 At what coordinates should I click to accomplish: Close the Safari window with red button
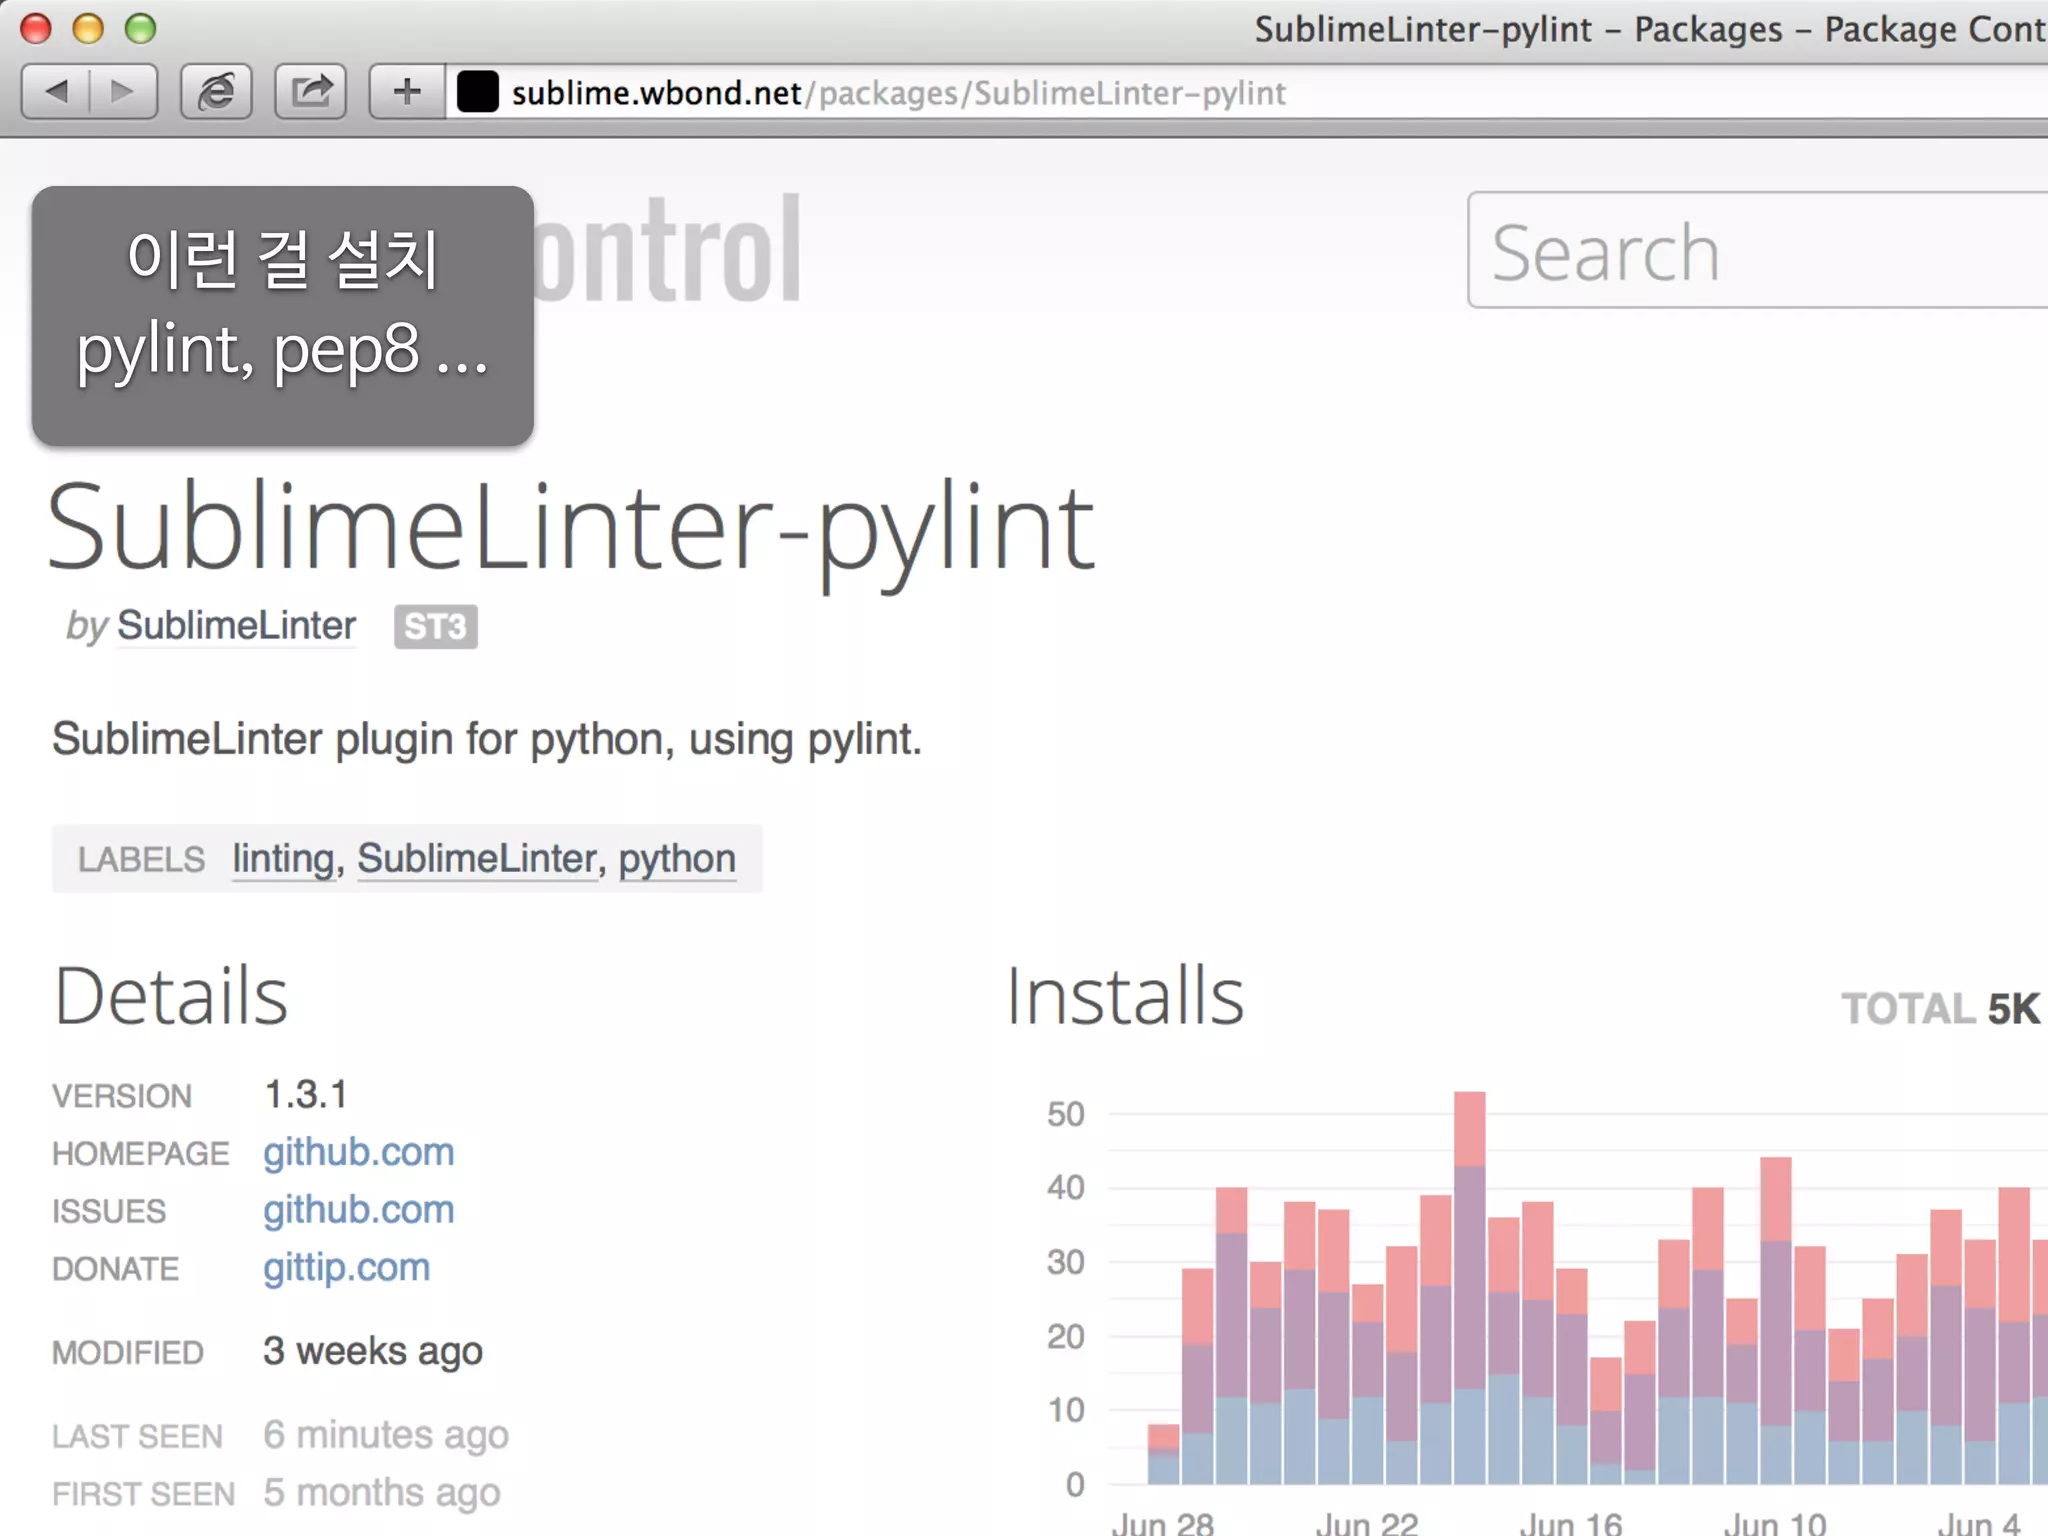point(36,29)
